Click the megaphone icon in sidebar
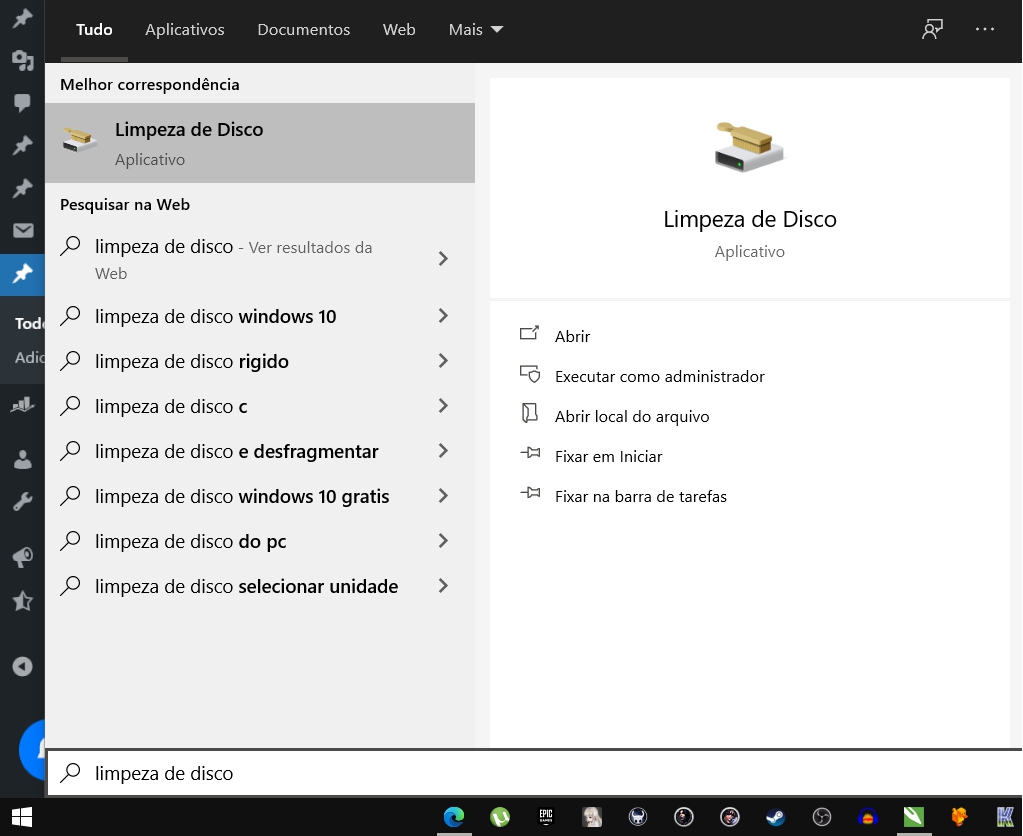This screenshot has height=836, width=1023. tap(23, 557)
